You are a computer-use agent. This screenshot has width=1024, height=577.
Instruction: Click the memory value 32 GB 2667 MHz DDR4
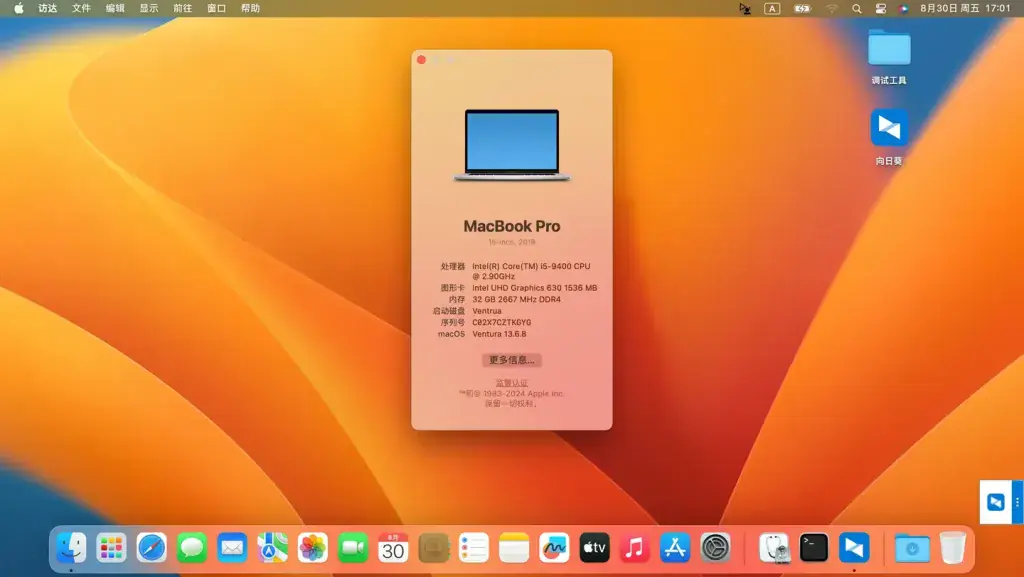tap(516, 300)
